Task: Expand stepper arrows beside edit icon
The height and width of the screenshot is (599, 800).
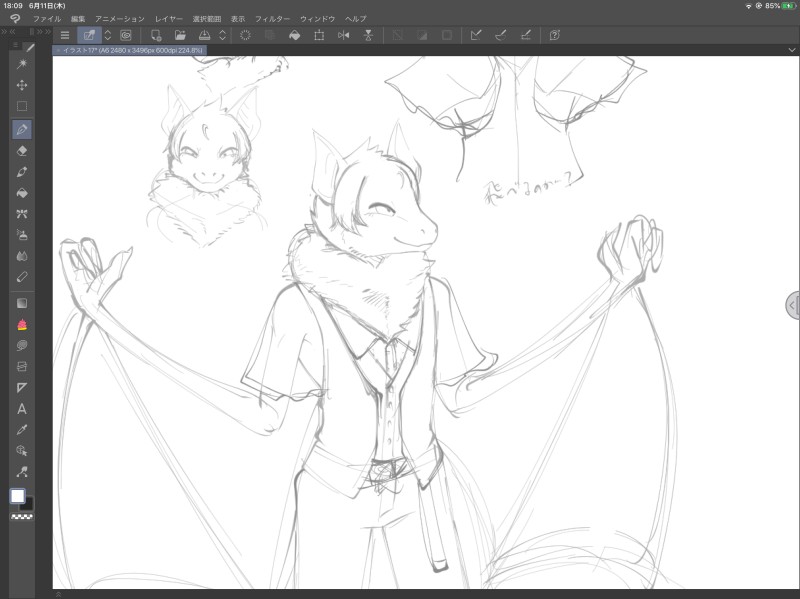Action: 108,35
